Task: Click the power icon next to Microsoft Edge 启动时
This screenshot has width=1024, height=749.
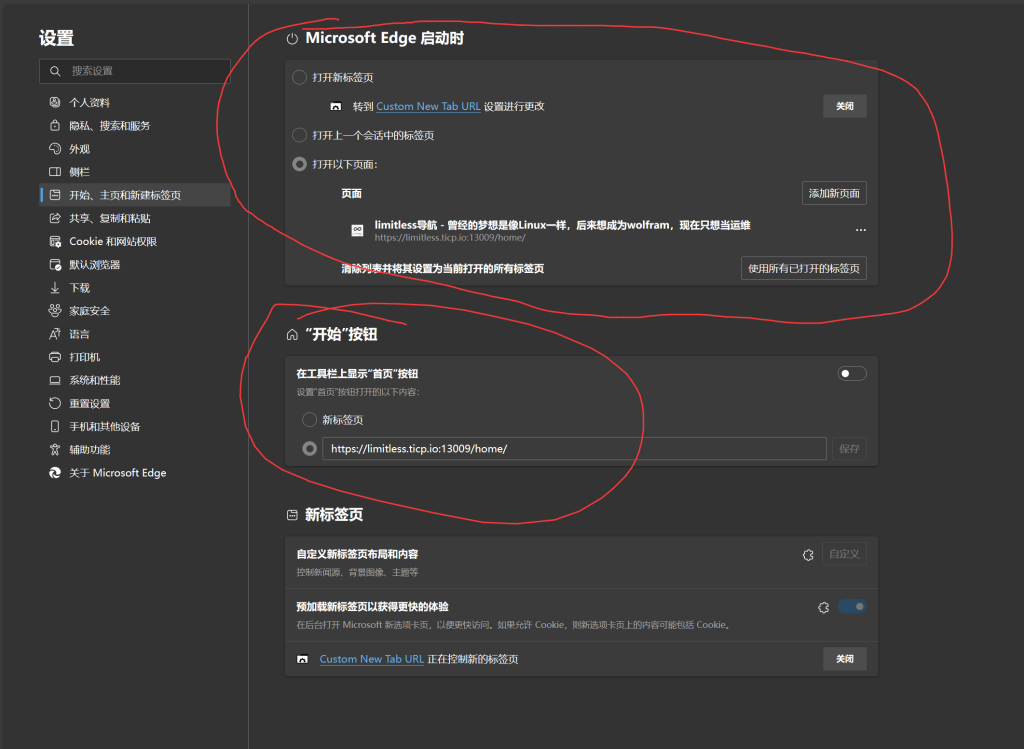Action: 292,39
